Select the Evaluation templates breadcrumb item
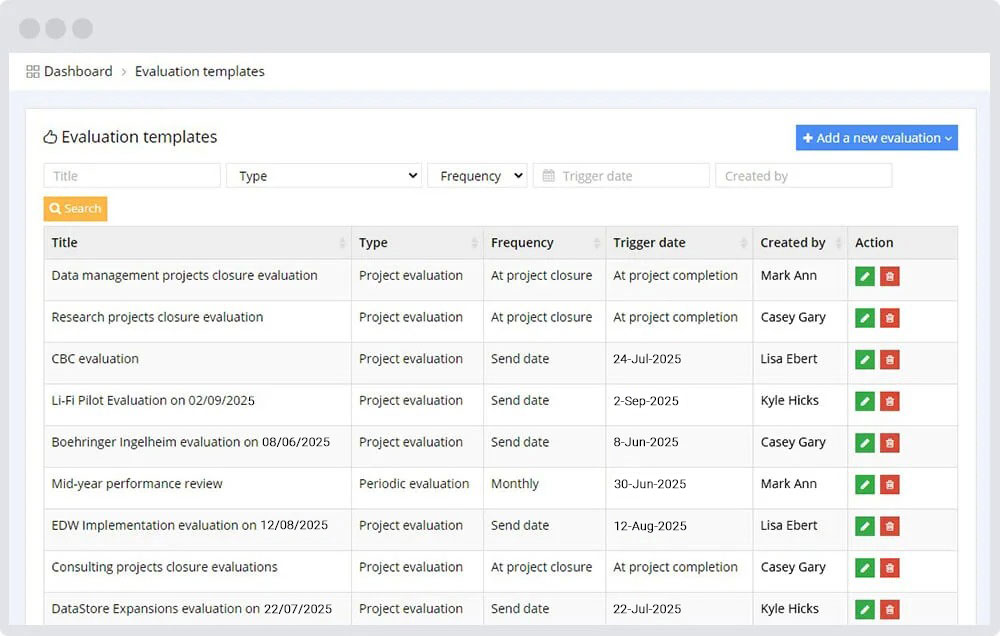The width and height of the screenshot is (1000, 636). click(199, 71)
